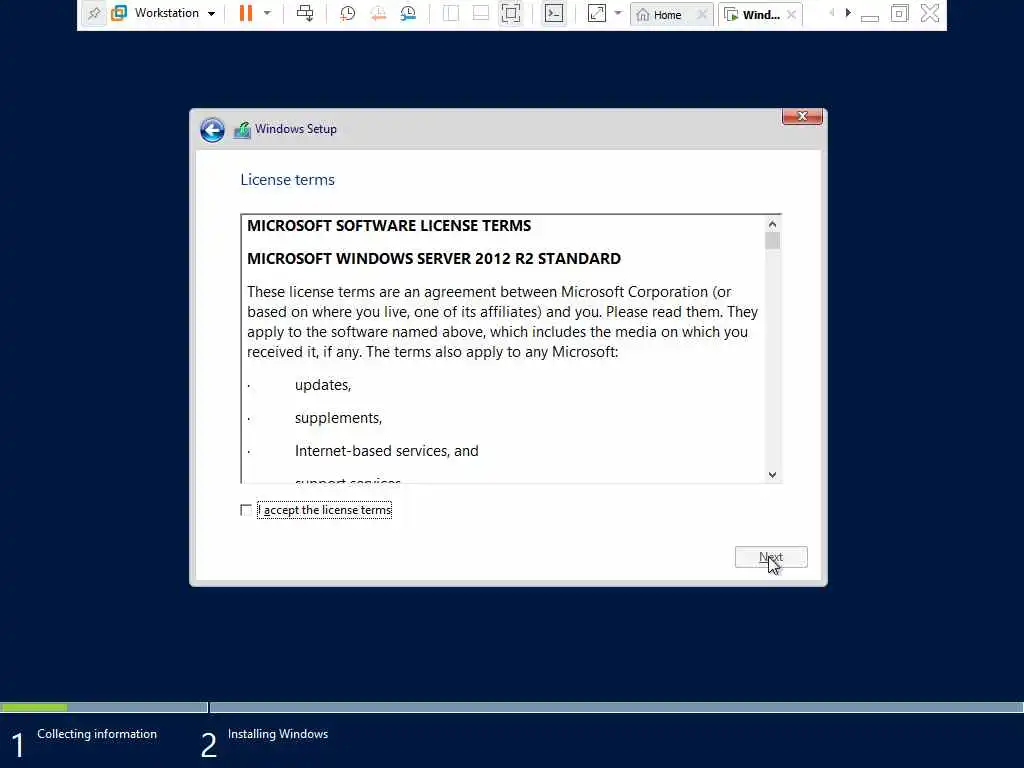This screenshot has width=1024, height=768.
Task: Click the license scrollbar thumb
Action: coord(773,241)
